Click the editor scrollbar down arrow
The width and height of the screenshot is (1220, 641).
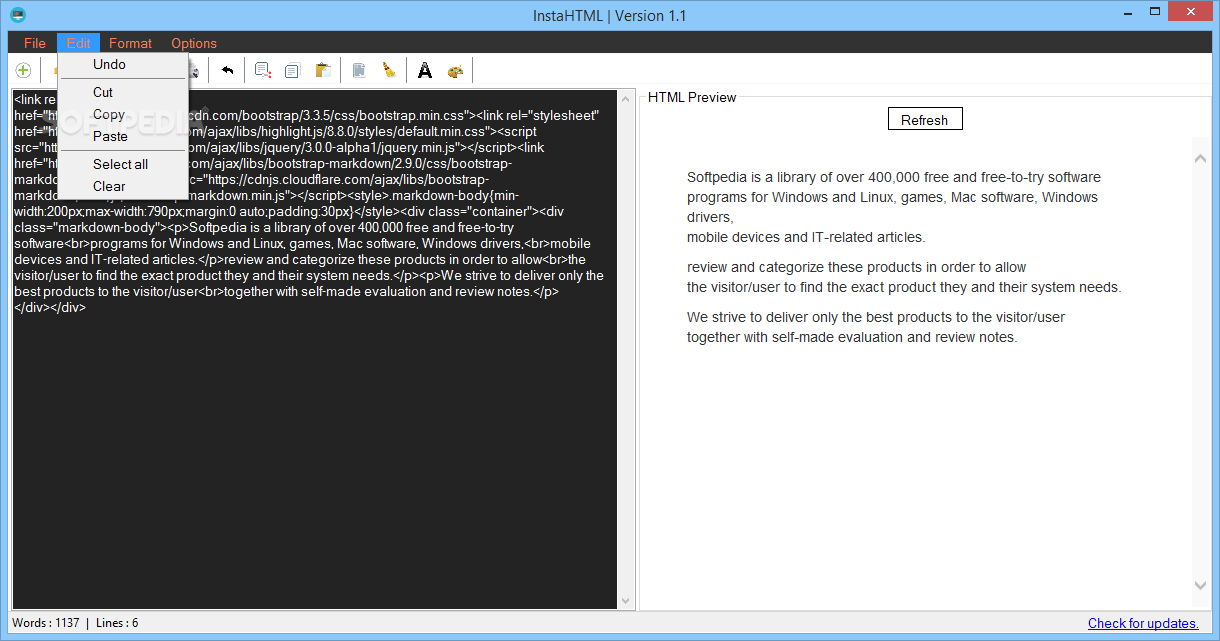(x=626, y=600)
